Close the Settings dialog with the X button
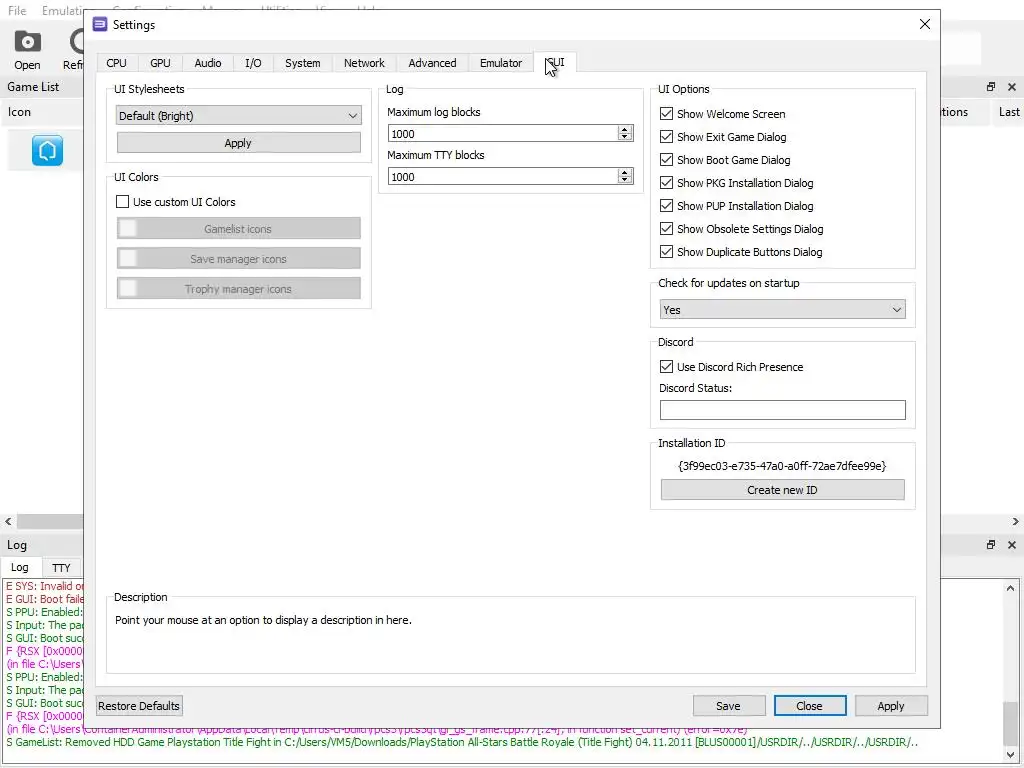 pyautogui.click(x=925, y=24)
